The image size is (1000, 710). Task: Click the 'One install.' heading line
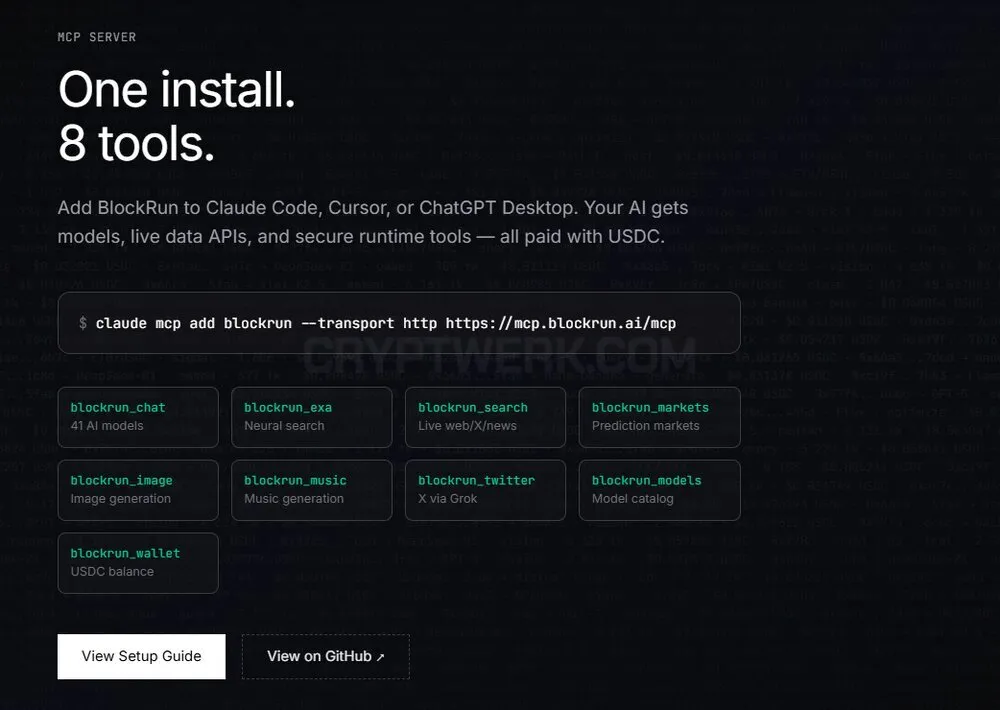[x=177, y=89]
